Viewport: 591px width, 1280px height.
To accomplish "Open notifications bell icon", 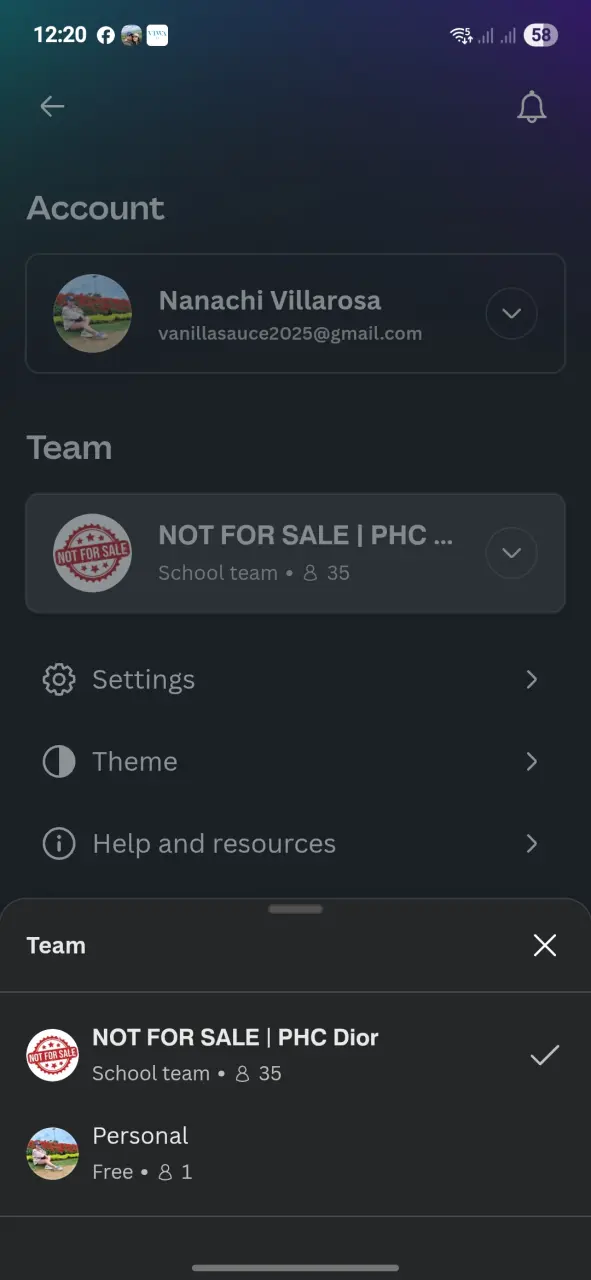I will (532, 107).
